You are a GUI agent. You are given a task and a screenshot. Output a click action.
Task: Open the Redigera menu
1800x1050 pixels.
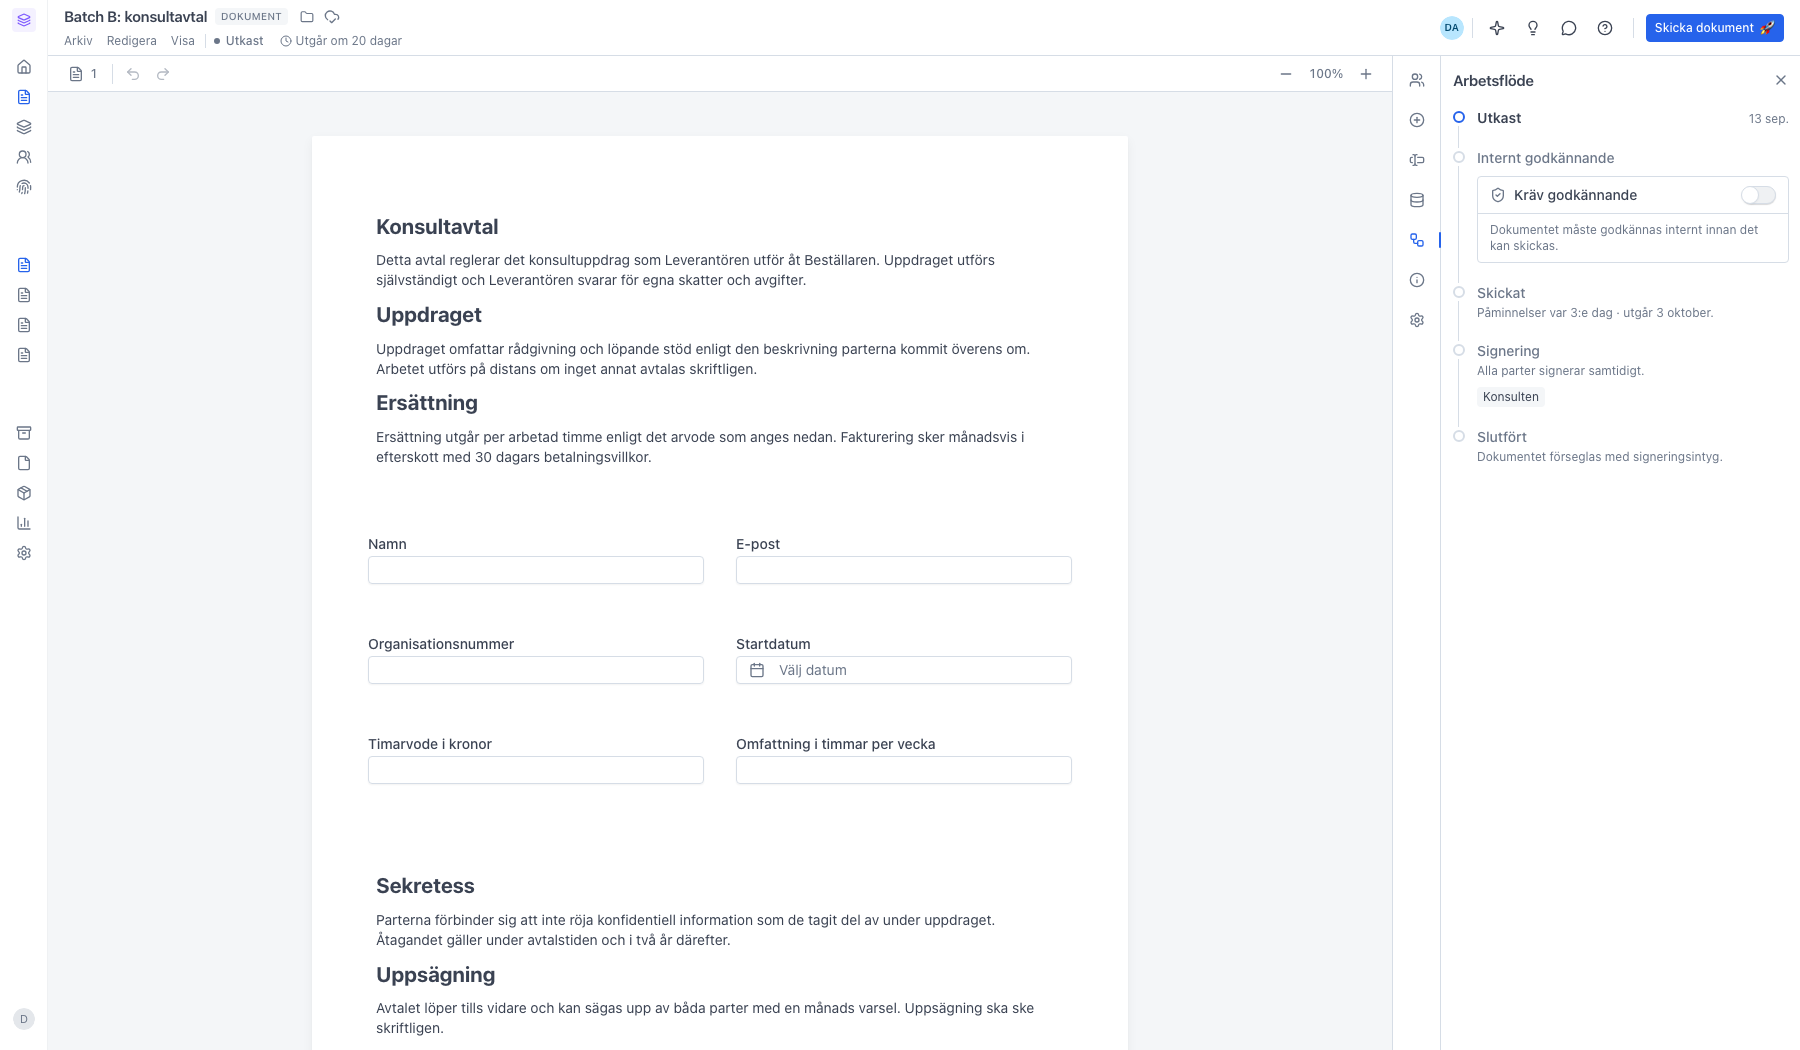pyautogui.click(x=132, y=41)
